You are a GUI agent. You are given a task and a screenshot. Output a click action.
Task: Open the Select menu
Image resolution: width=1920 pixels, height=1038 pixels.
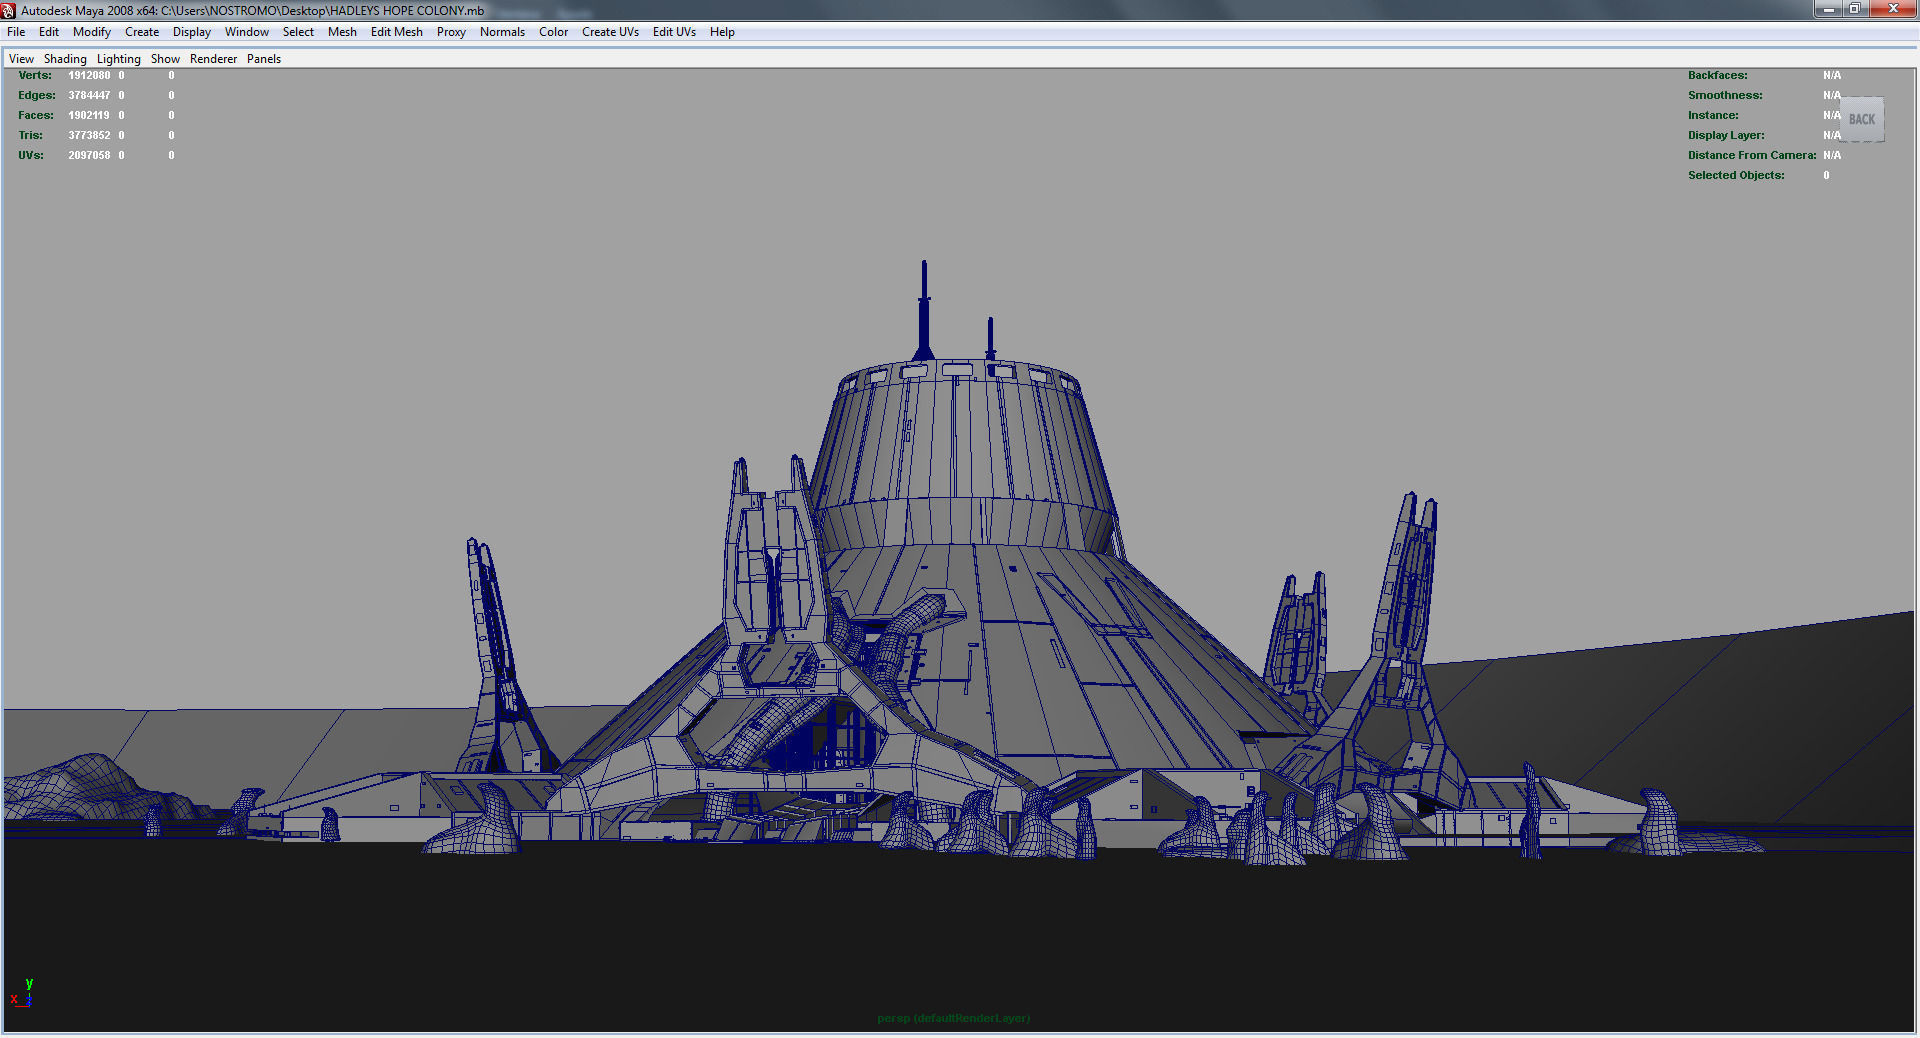tap(298, 32)
